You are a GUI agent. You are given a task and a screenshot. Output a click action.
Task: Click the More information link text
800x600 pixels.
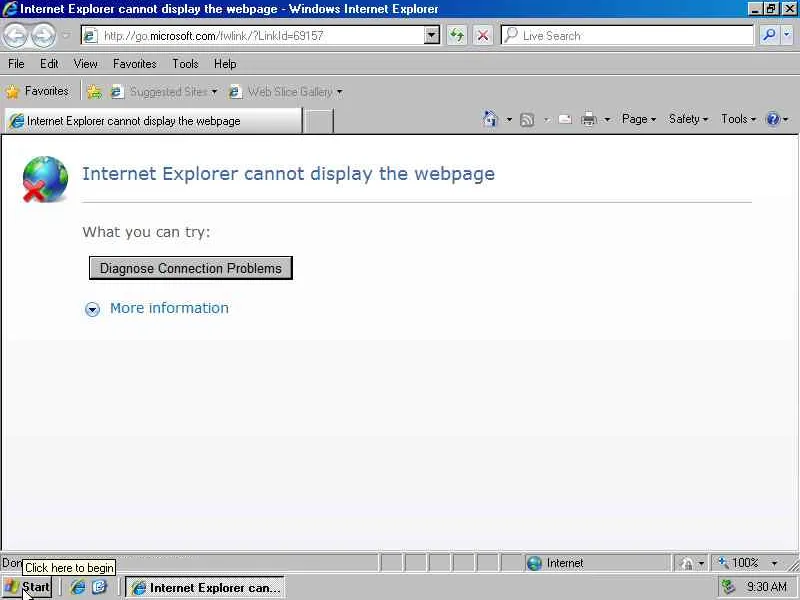pos(169,308)
